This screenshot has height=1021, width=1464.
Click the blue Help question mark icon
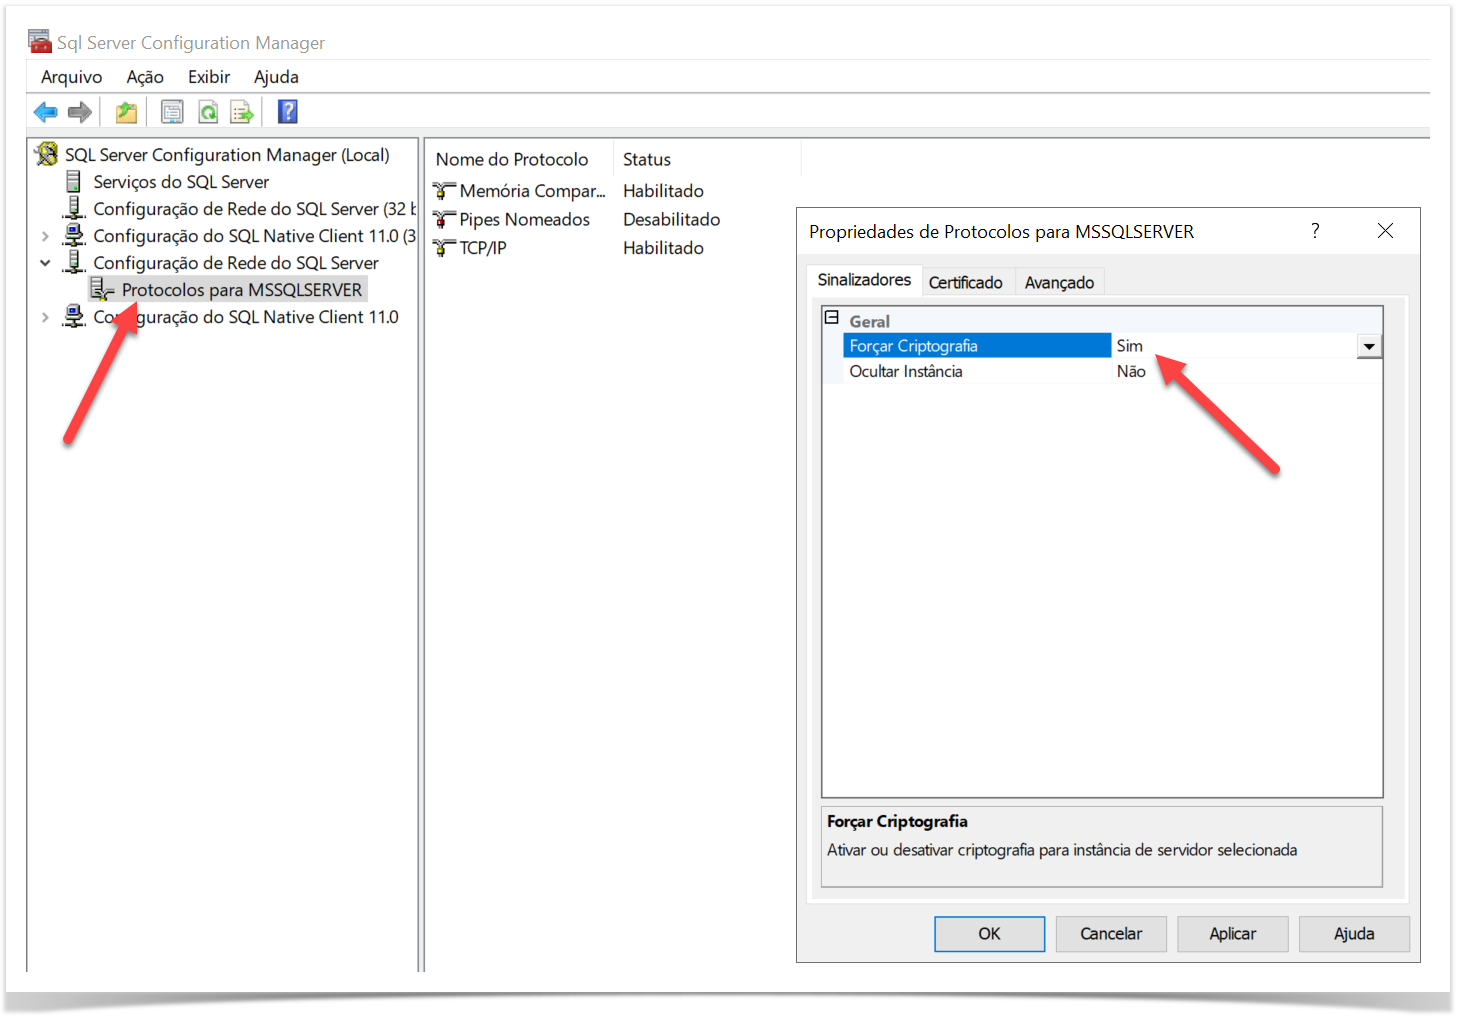coord(288,112)
